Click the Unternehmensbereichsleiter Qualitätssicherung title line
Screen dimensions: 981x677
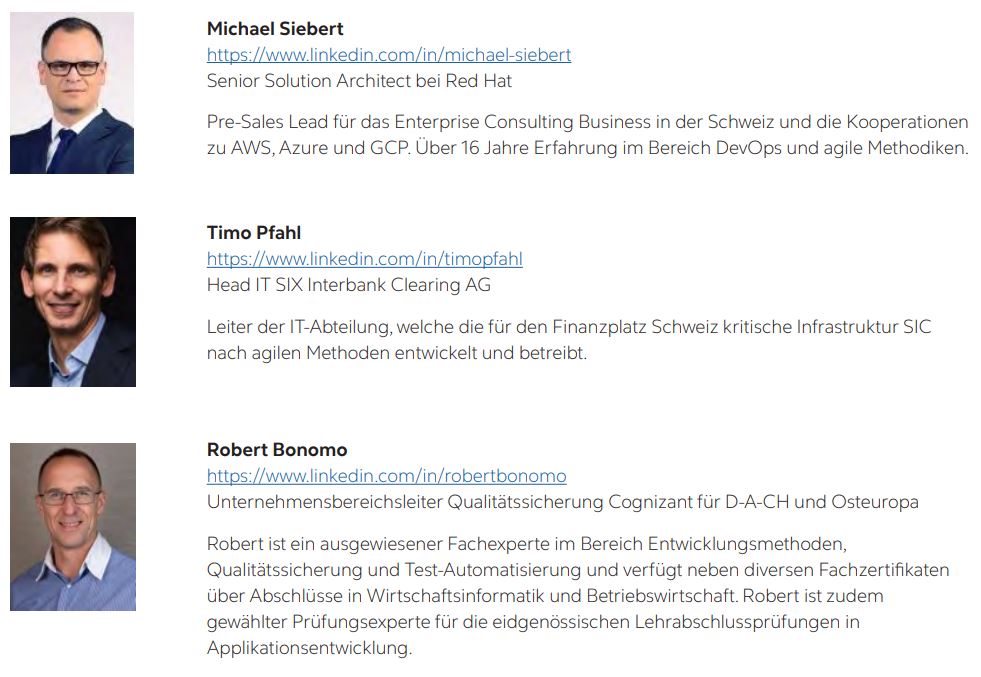(x=562, y=502)
